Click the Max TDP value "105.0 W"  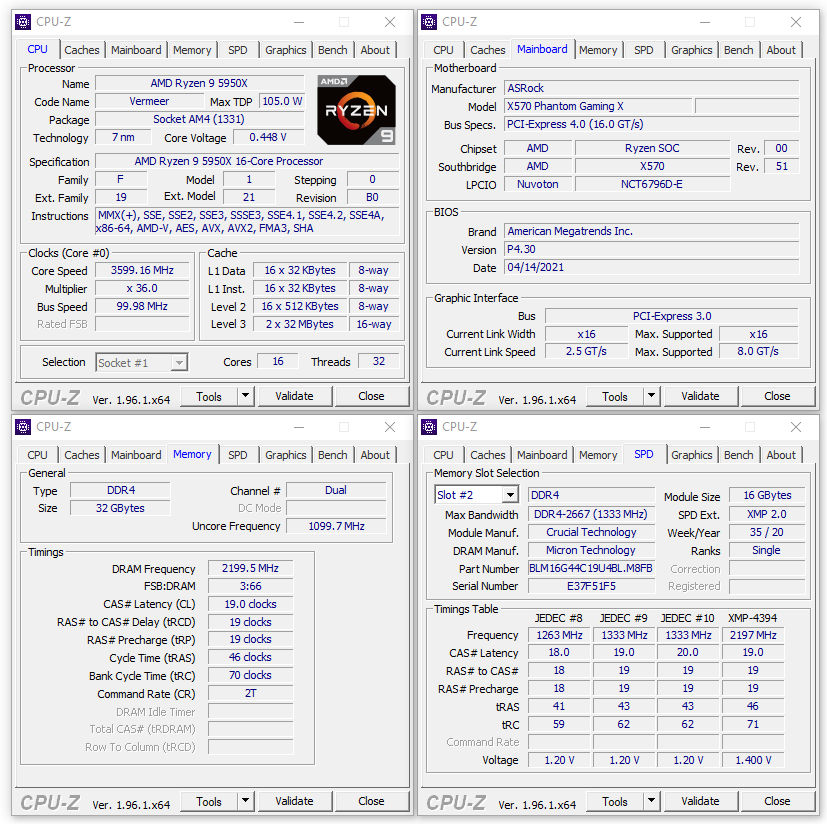coord(282,101)
